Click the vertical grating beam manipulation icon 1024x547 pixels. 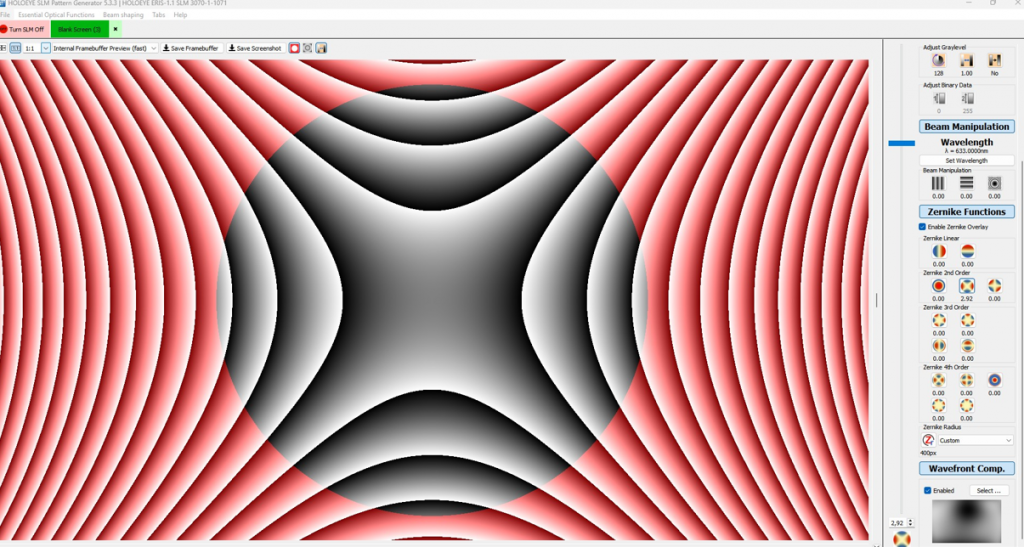click(938, 183)
